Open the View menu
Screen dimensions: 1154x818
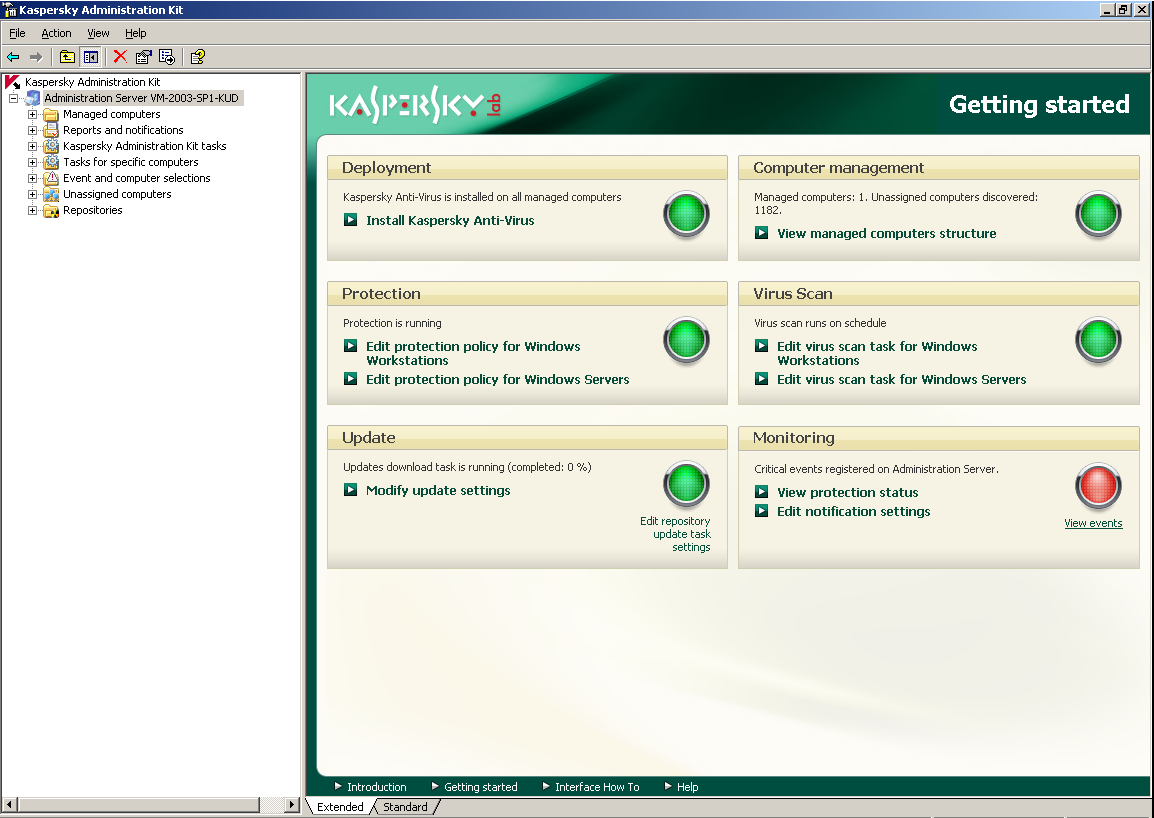point(98,33)
